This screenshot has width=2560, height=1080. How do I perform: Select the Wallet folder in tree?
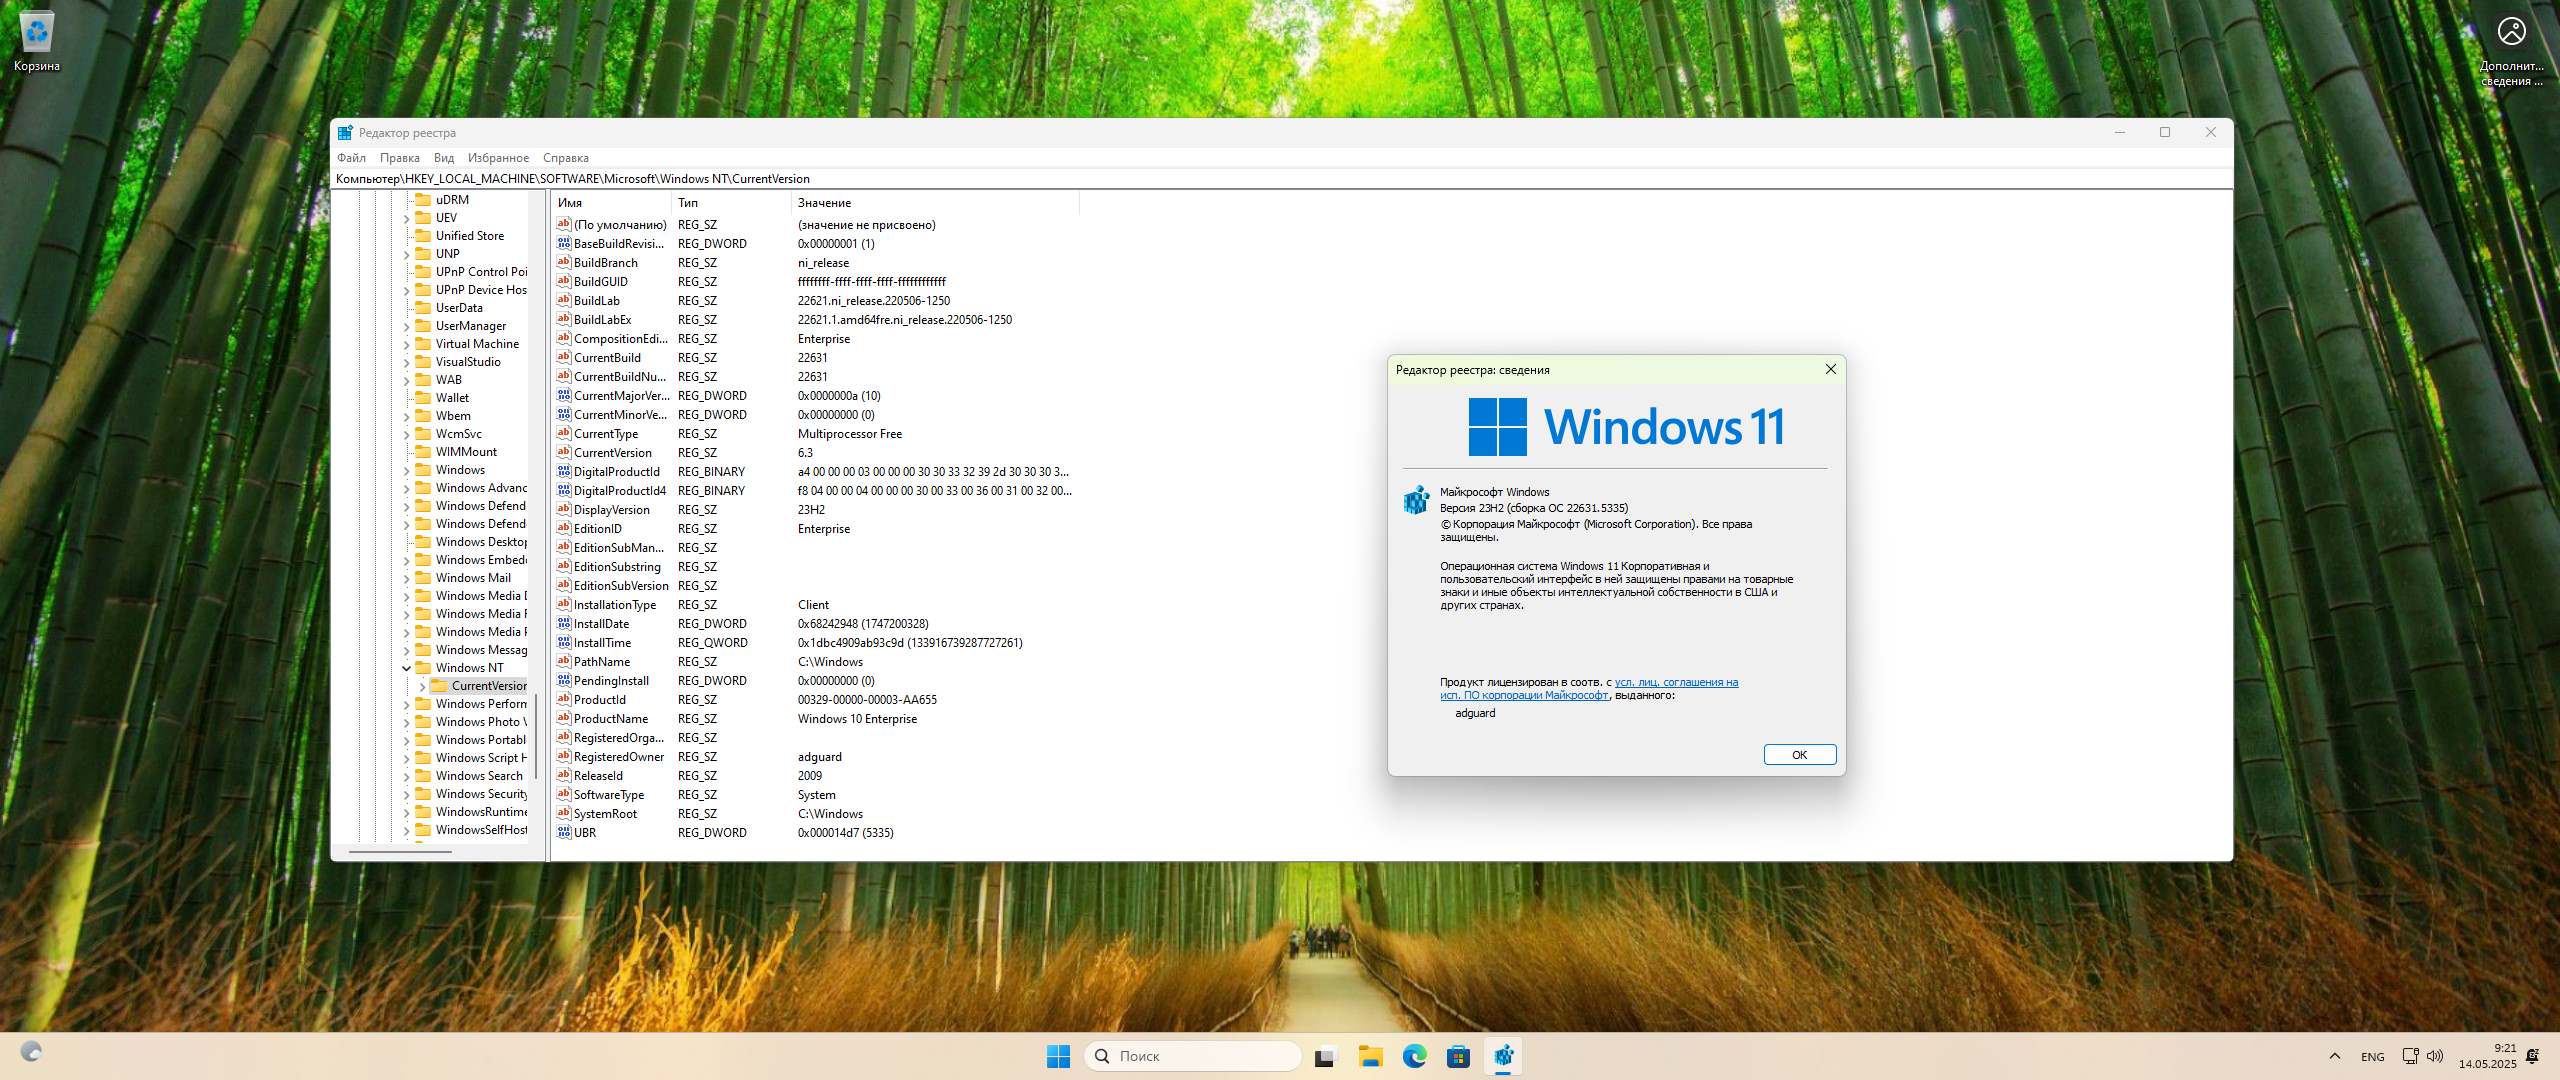[x=442, y=398]
